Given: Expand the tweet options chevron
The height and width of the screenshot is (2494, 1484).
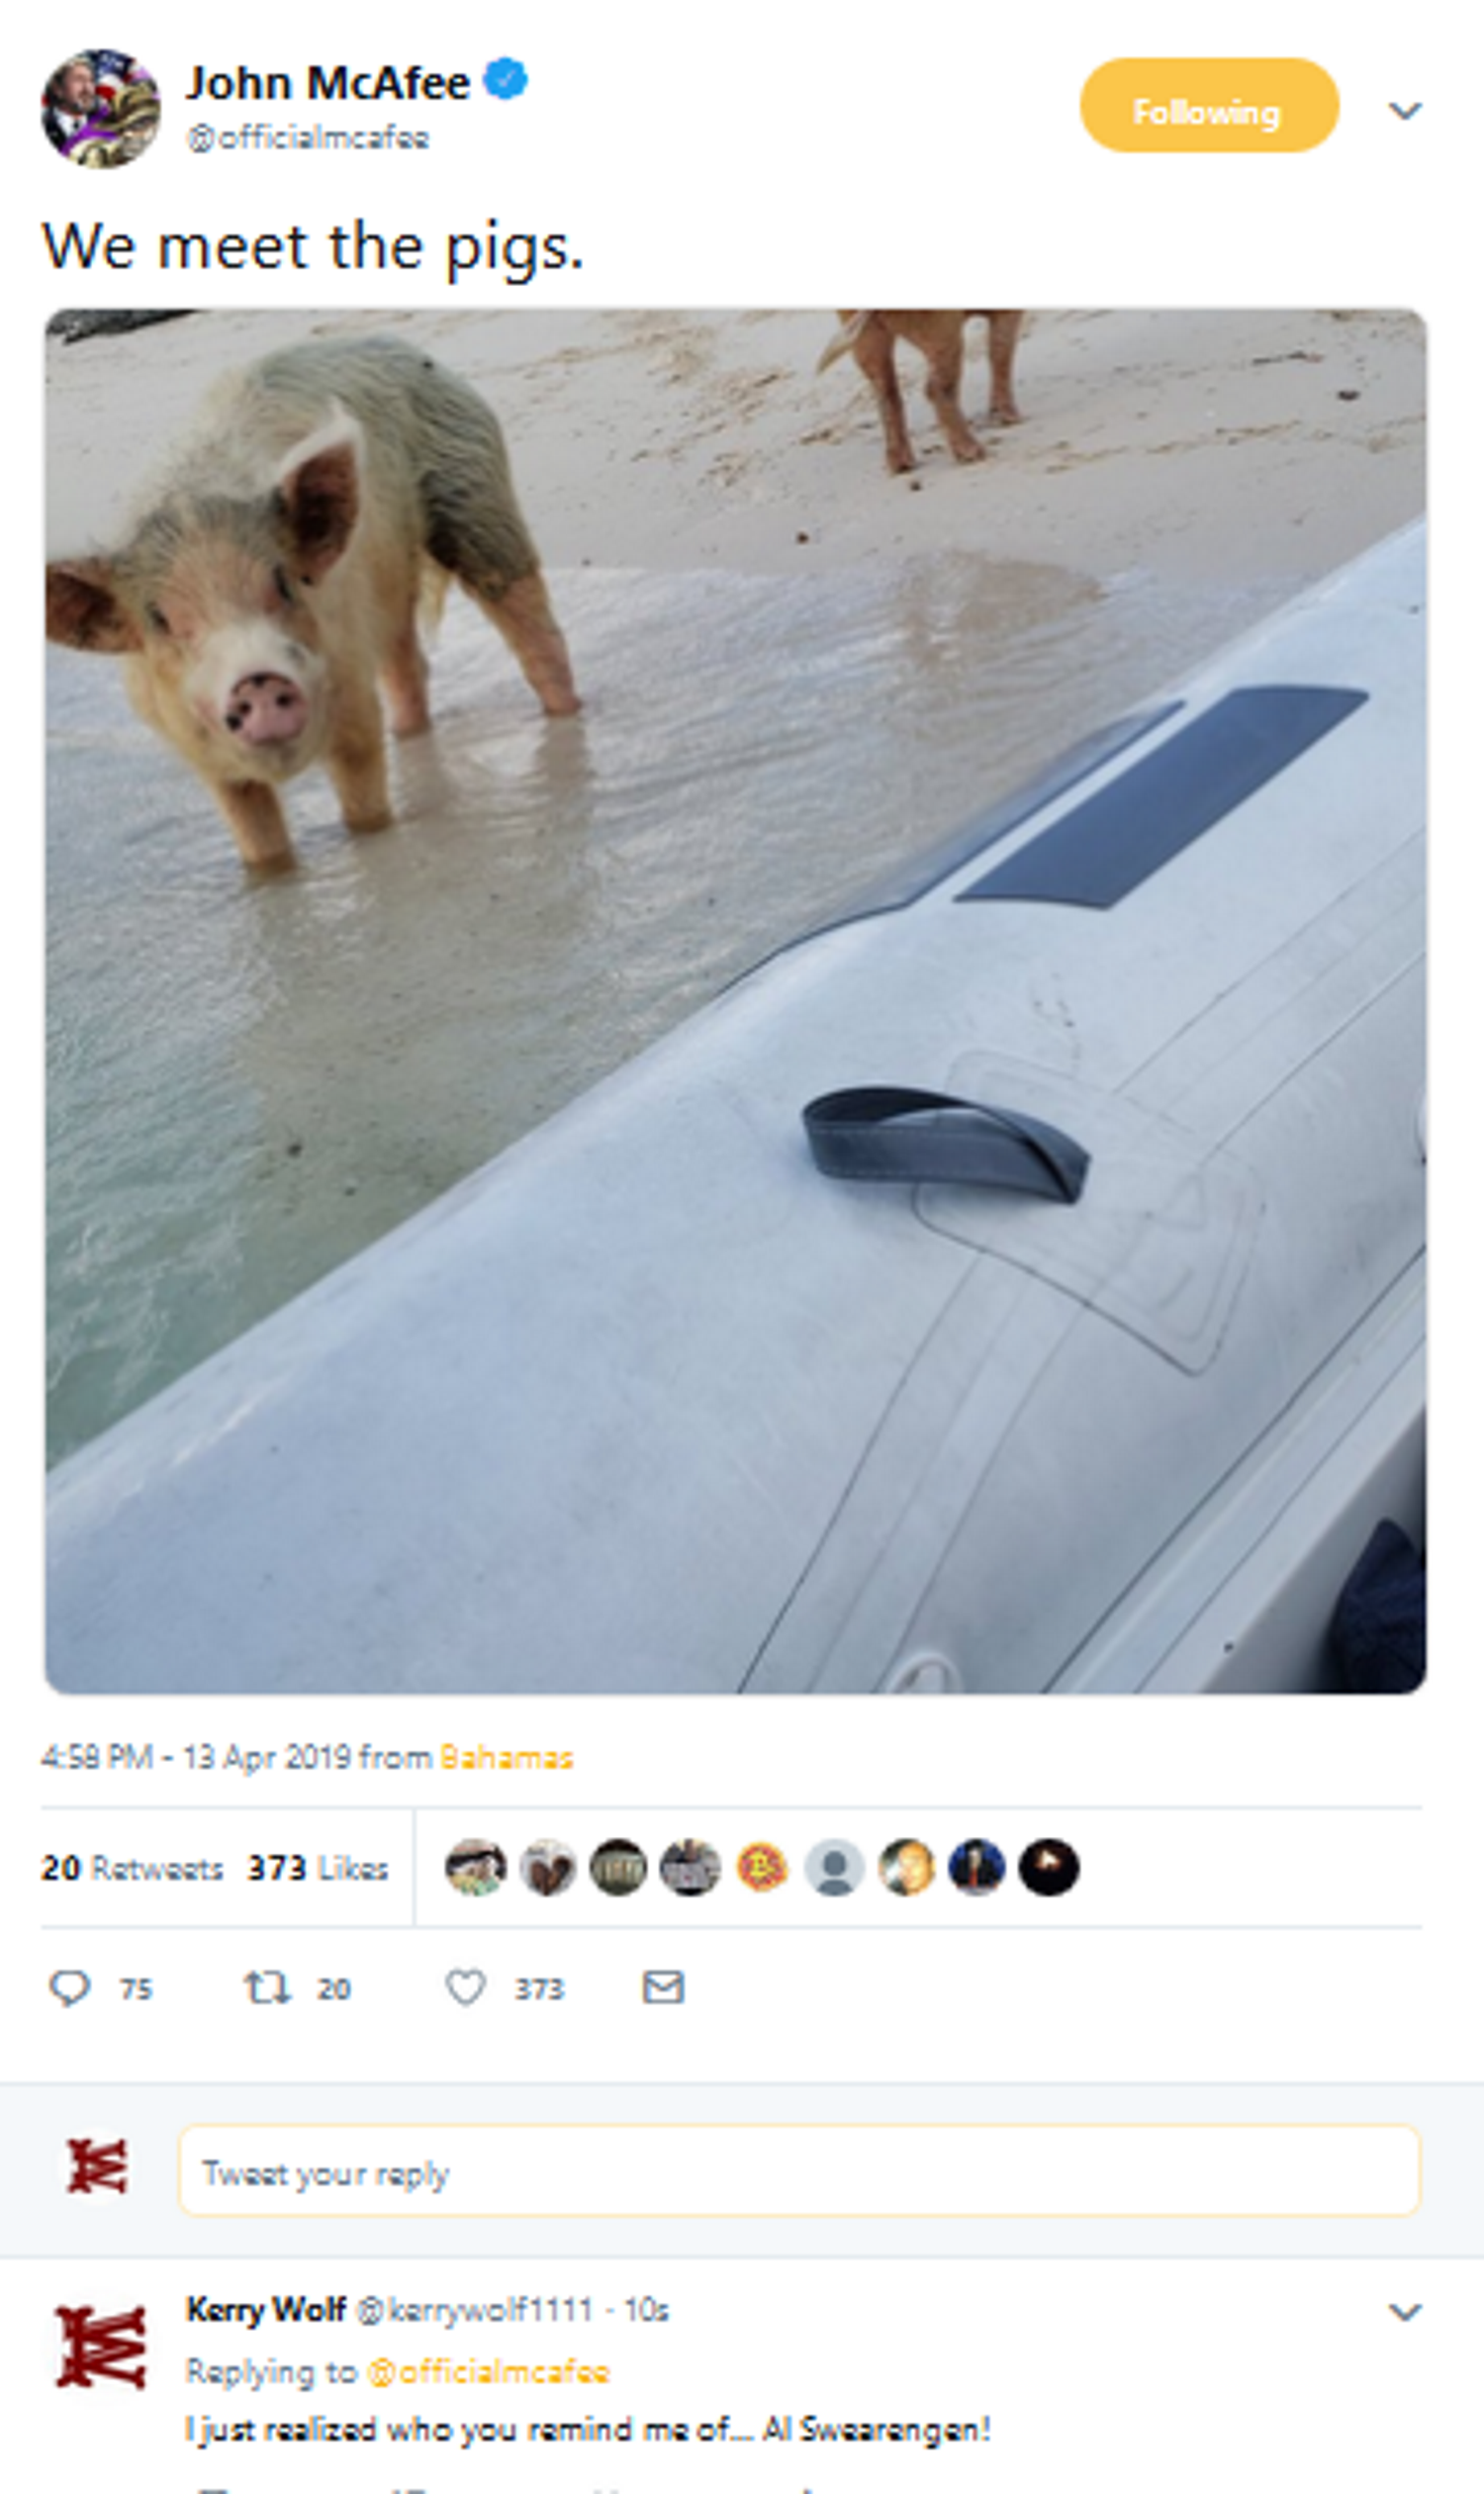Looking at the screenshot, I should (1405, 110).
